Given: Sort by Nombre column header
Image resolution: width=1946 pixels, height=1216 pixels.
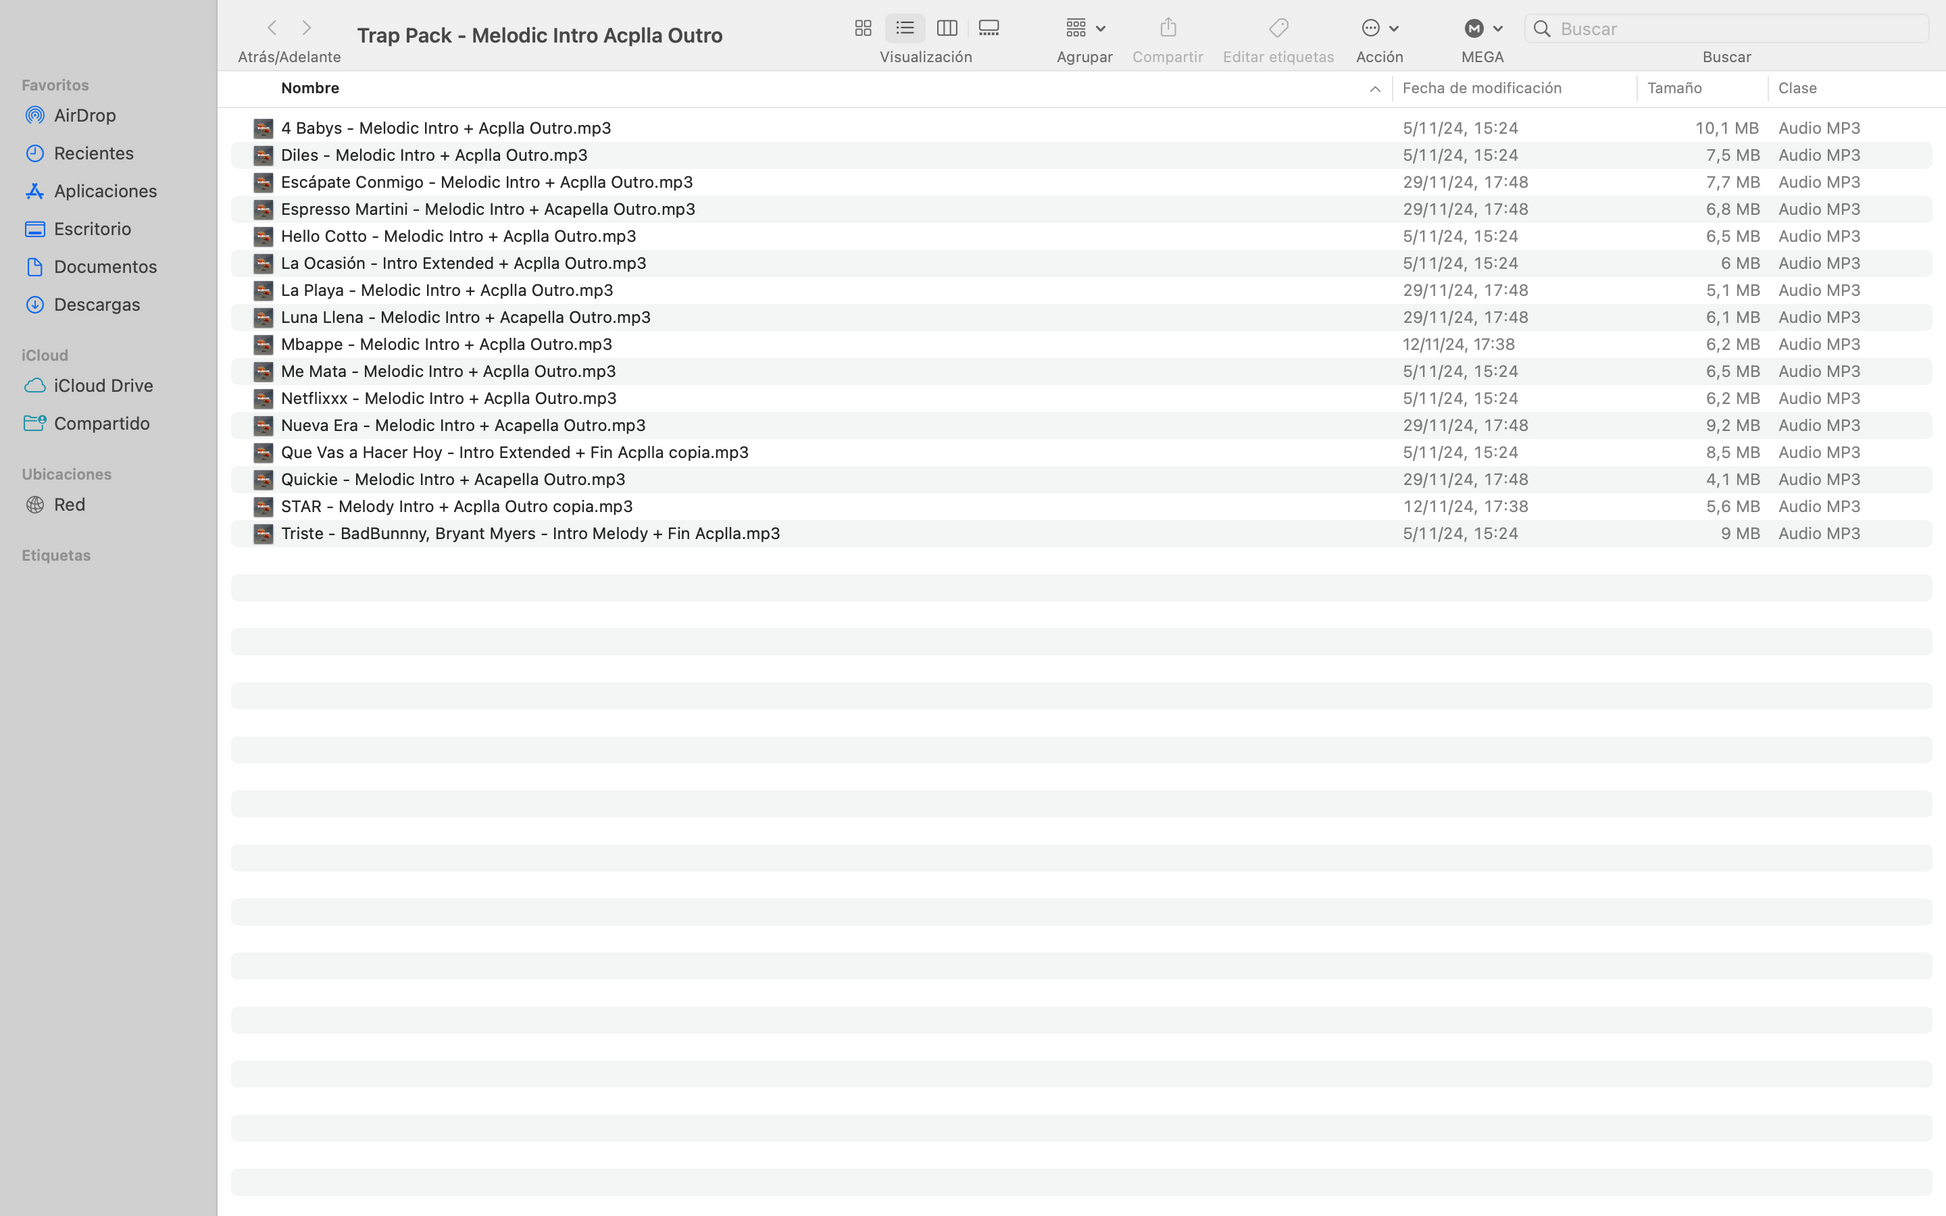Looking at the screenshot, I should click(310, 88).
